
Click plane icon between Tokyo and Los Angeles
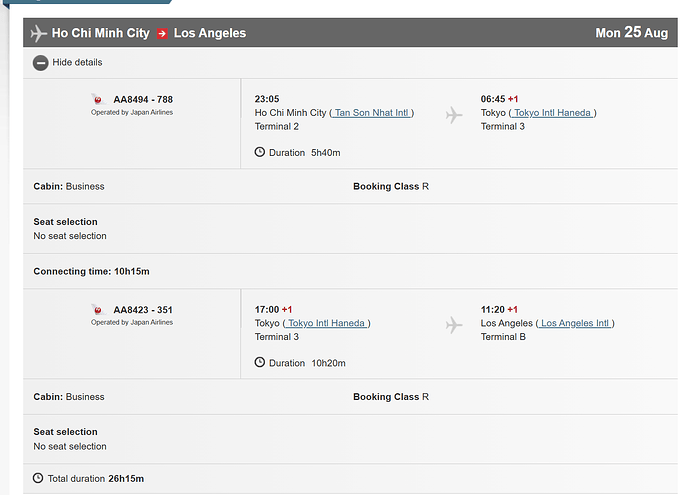click(x=454, y=326)
